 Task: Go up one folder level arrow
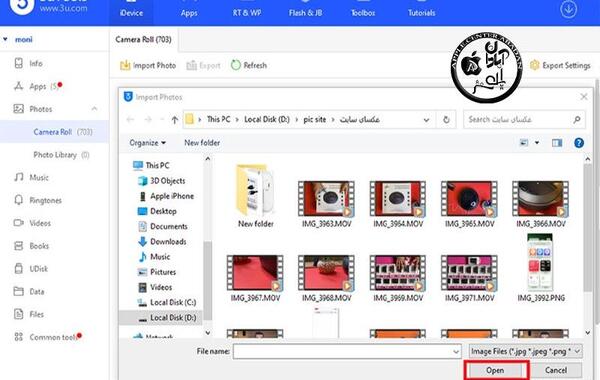tap(174, 120)
